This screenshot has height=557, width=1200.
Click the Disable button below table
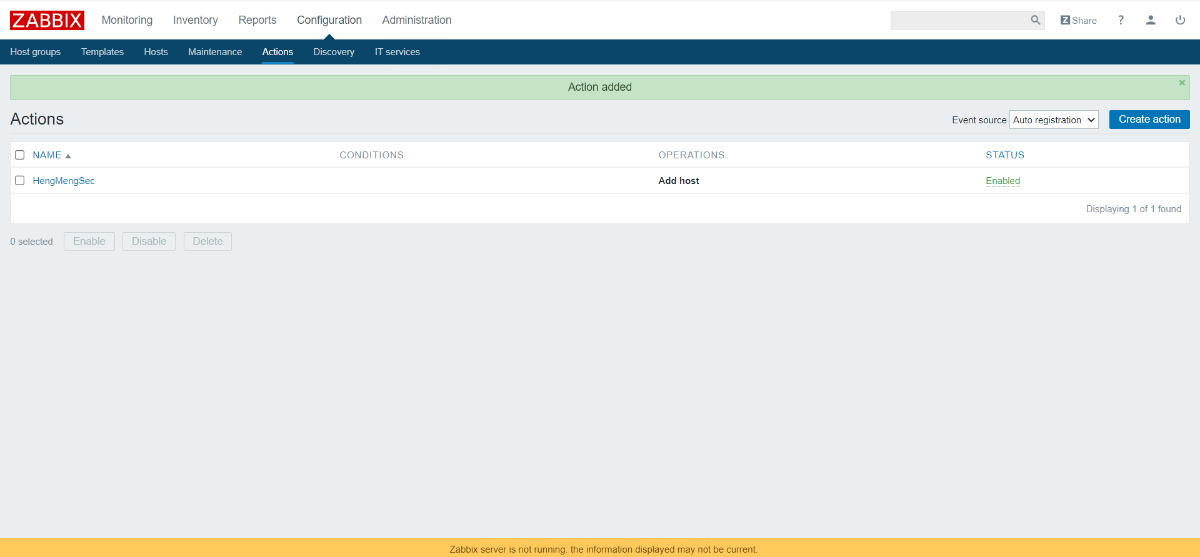click(149, 241)
